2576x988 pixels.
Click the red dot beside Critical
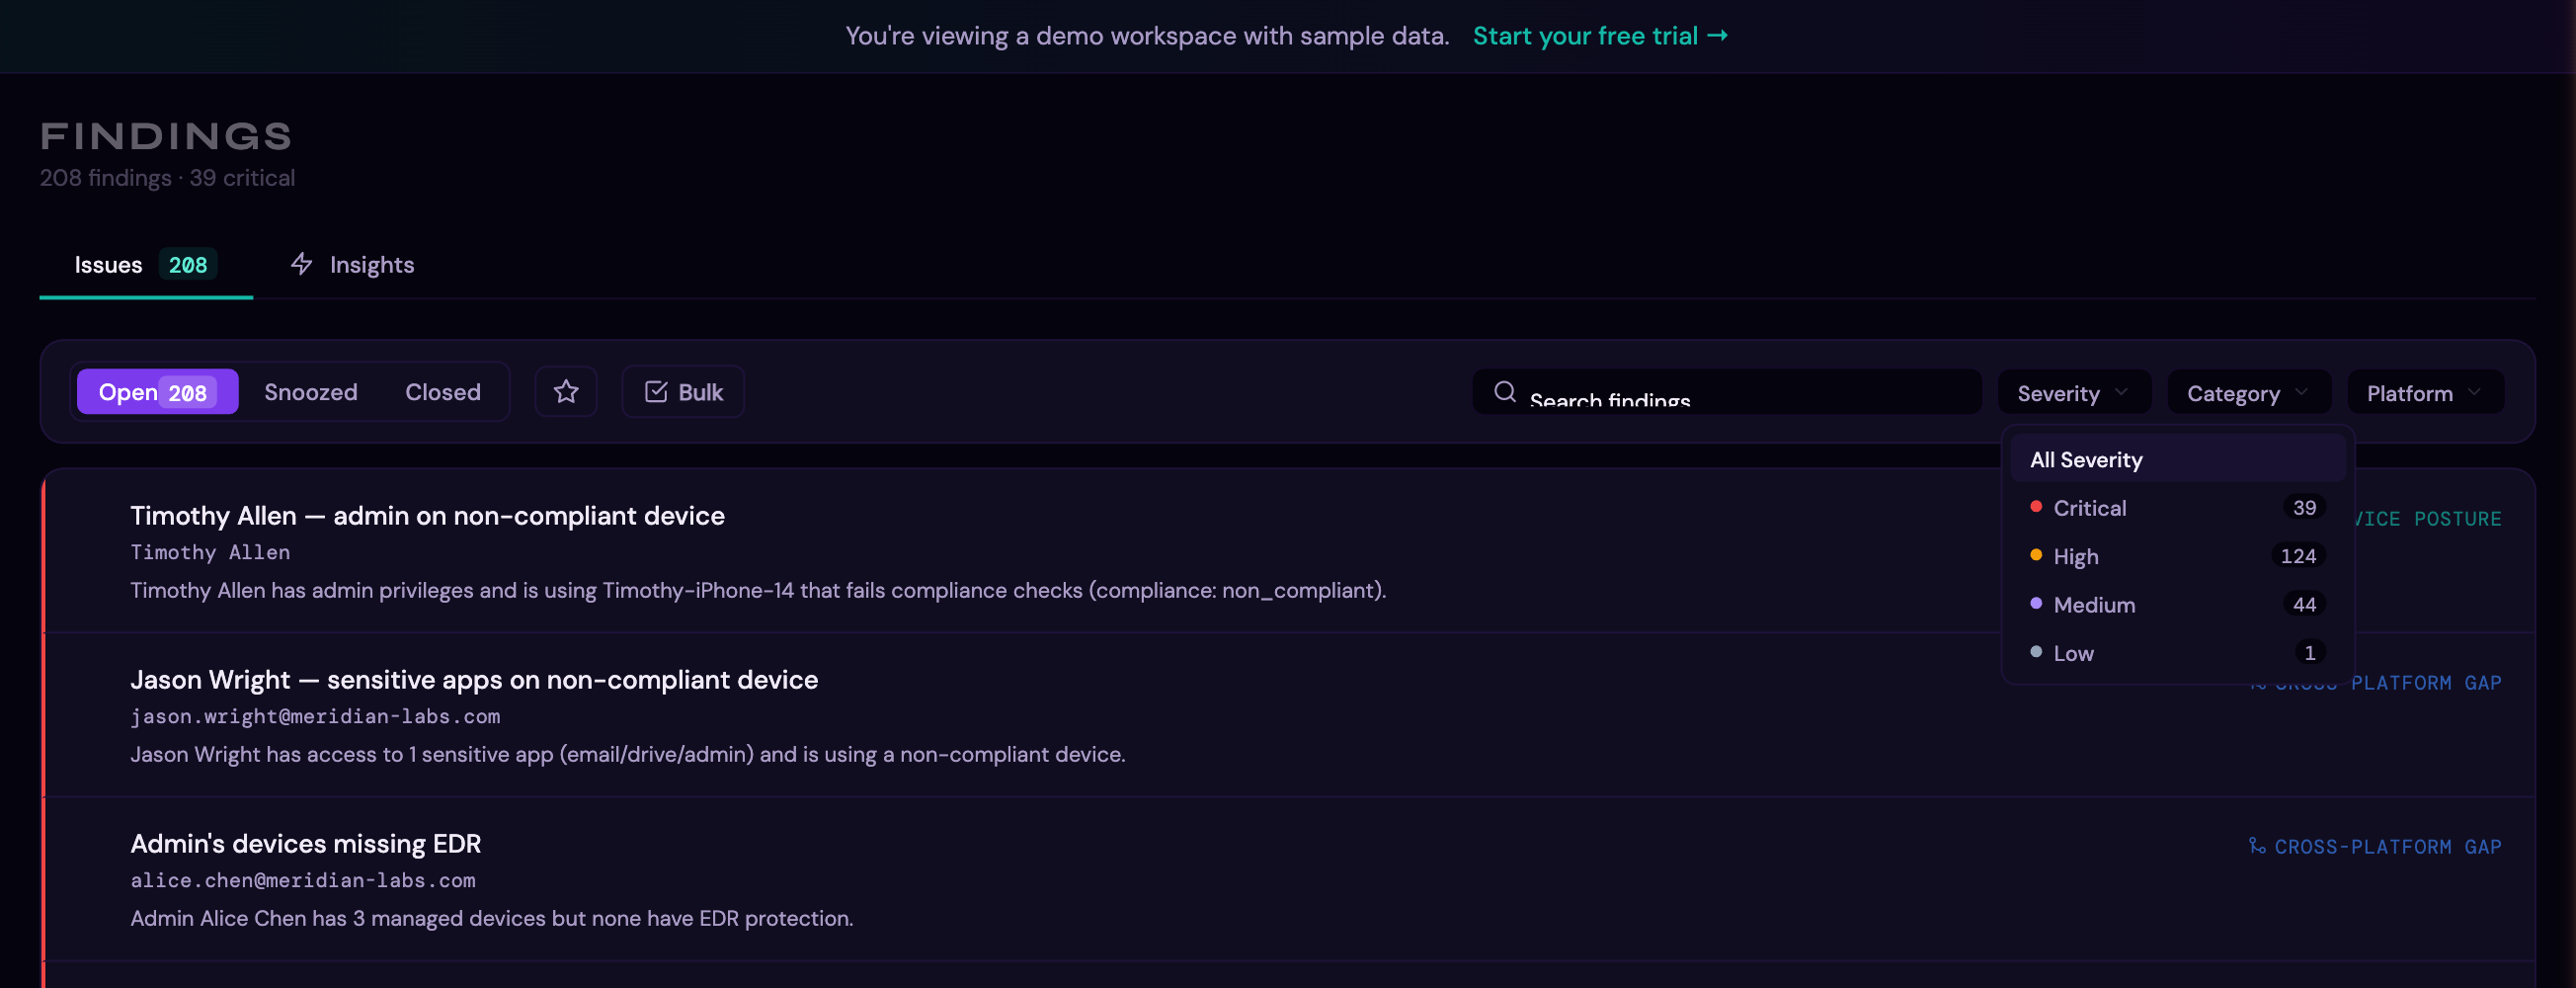[2036, 507]
